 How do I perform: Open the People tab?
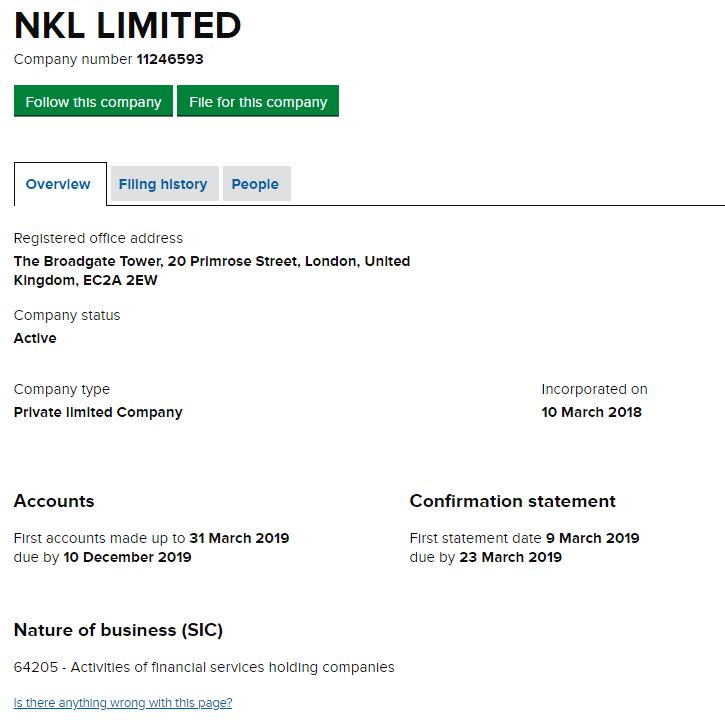point(255,184)
